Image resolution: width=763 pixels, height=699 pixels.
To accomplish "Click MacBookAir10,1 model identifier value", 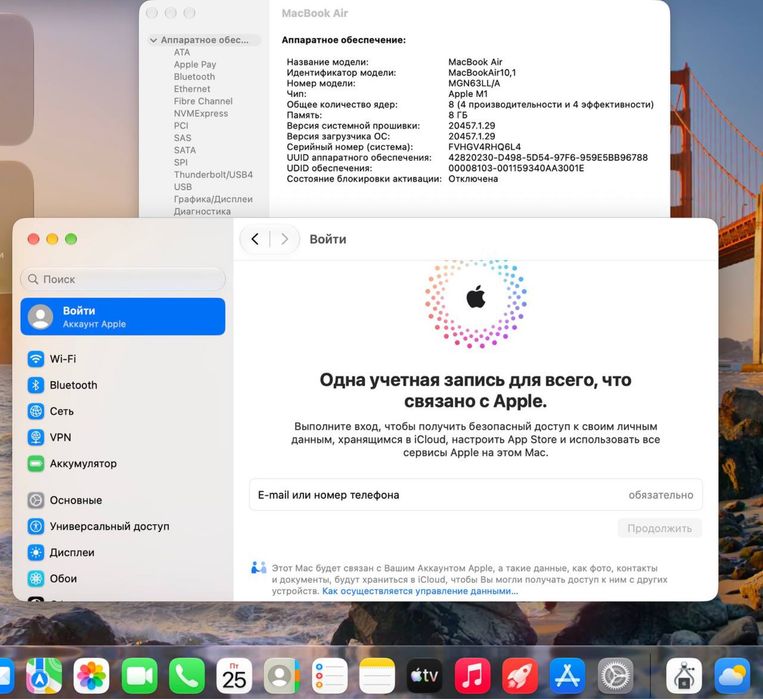I will [x=482, y=72].
